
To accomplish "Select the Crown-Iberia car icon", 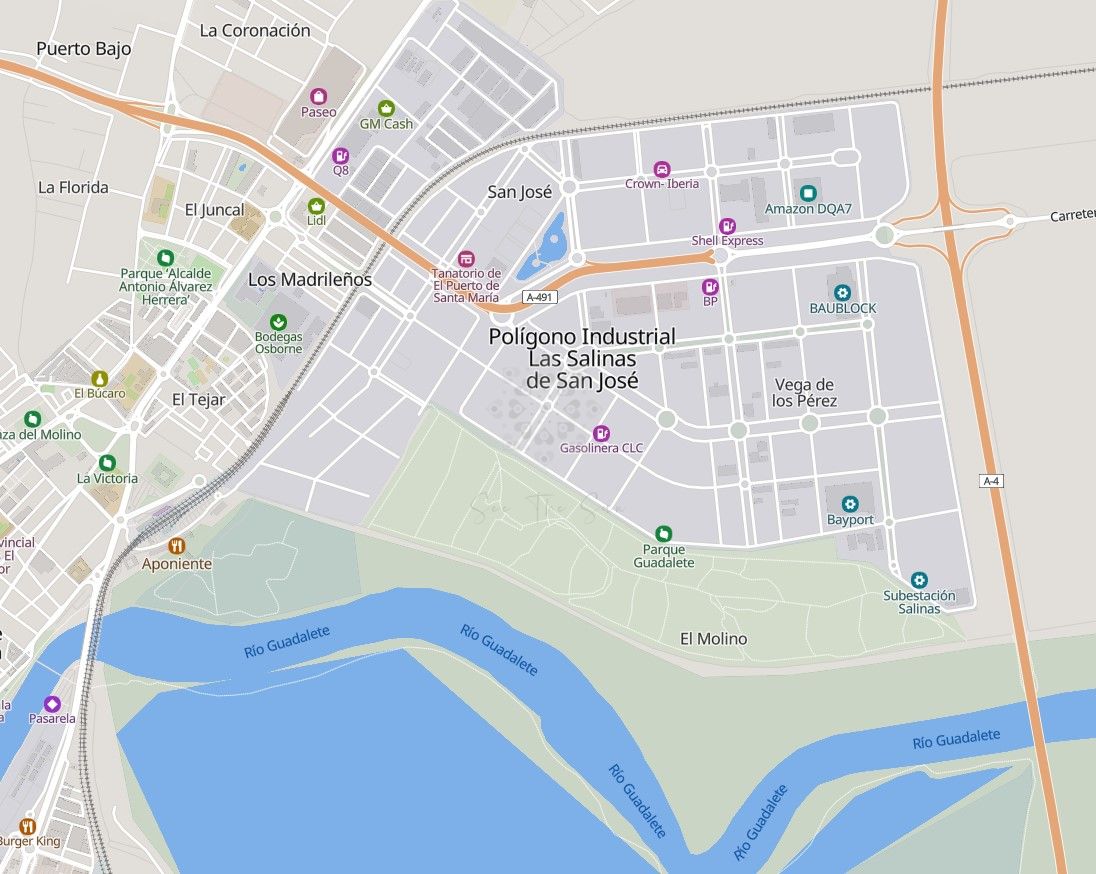I will (x=661, y=169).
